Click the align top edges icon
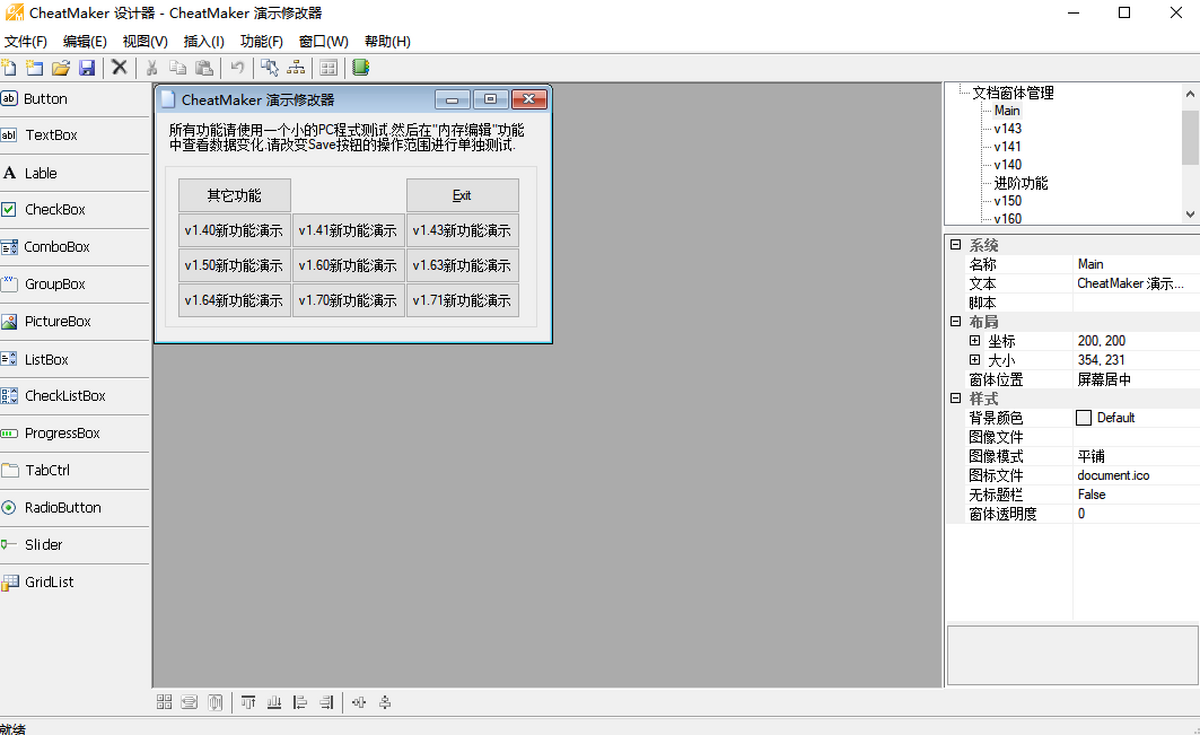 click(248, 703)
